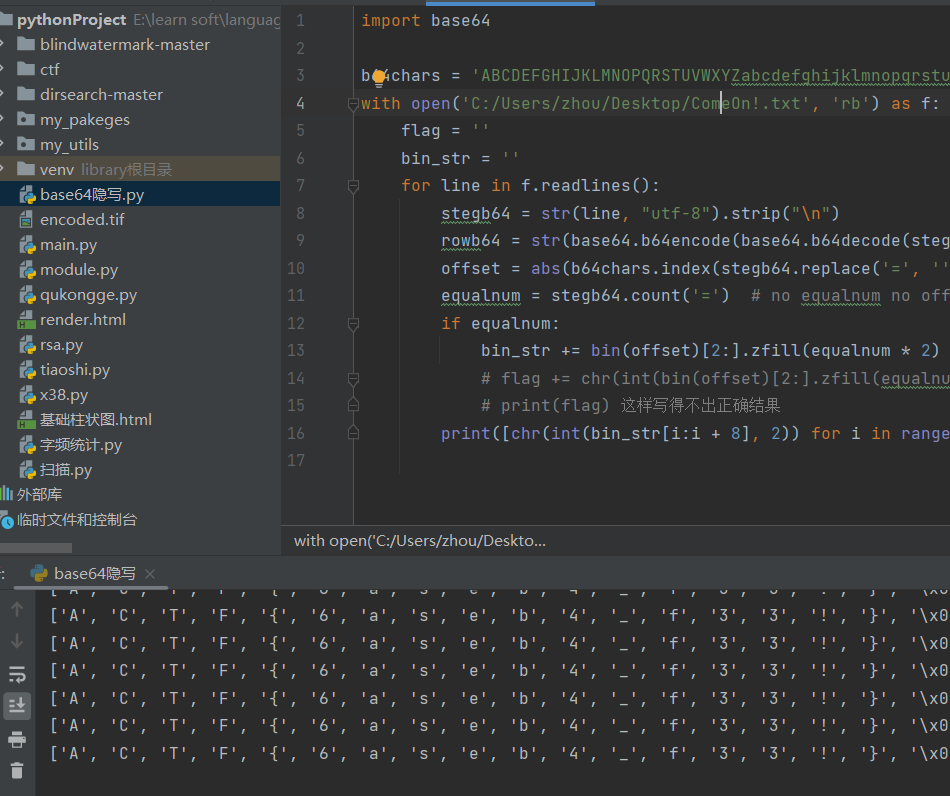The height and width of the screenshot is (796, 950).
Task: Toggle soft-wrap in the run console
Action: click(17, 674)
